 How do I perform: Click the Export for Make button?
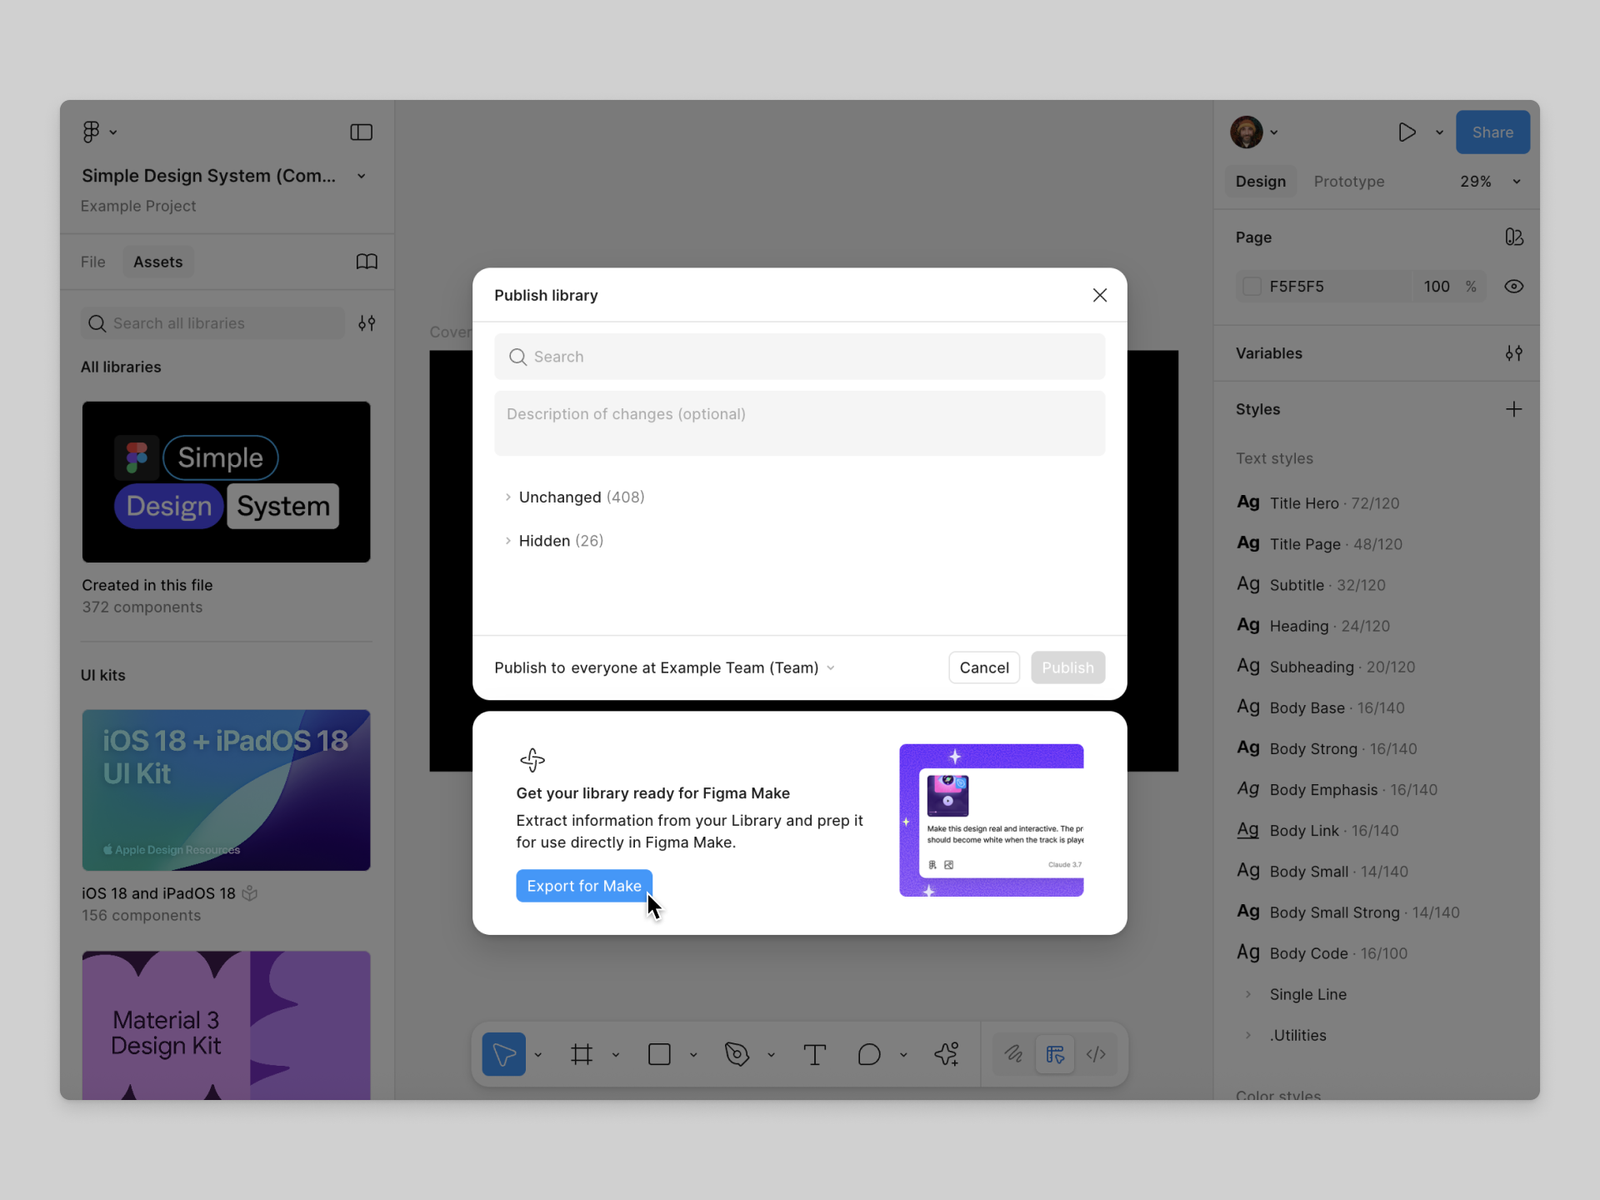click(584, 885)
